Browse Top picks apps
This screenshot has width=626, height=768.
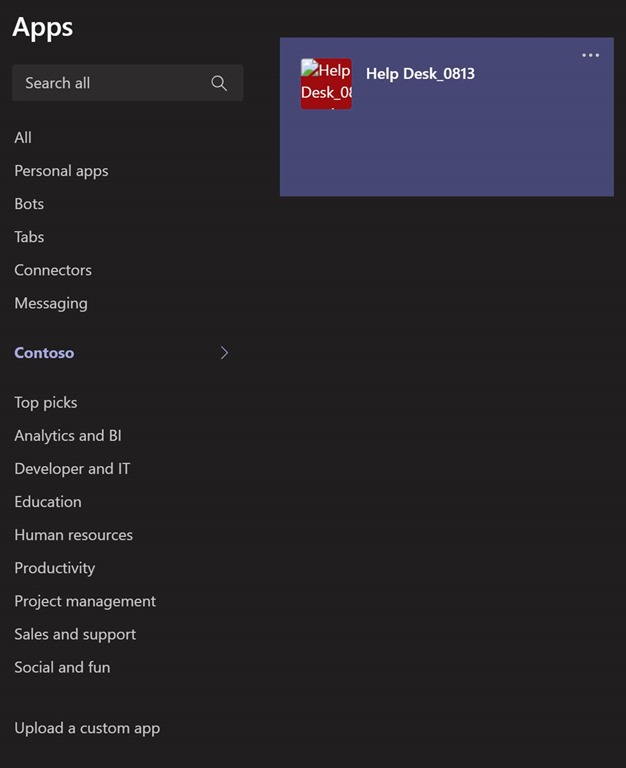pyautogui.click(x=46, y=403)
